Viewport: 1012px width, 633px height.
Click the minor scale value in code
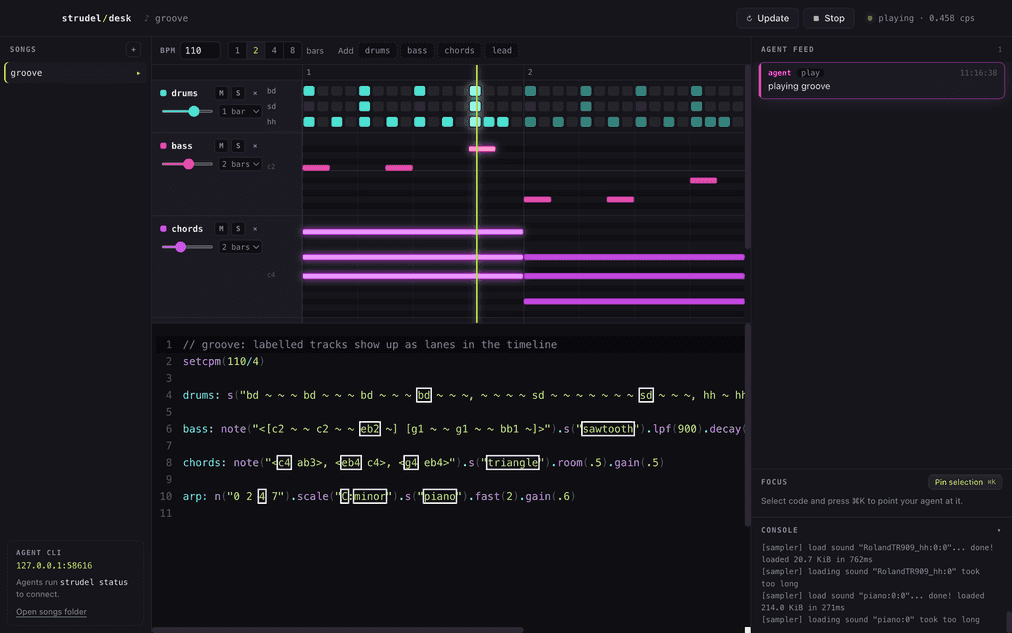(x=370, y=496)
